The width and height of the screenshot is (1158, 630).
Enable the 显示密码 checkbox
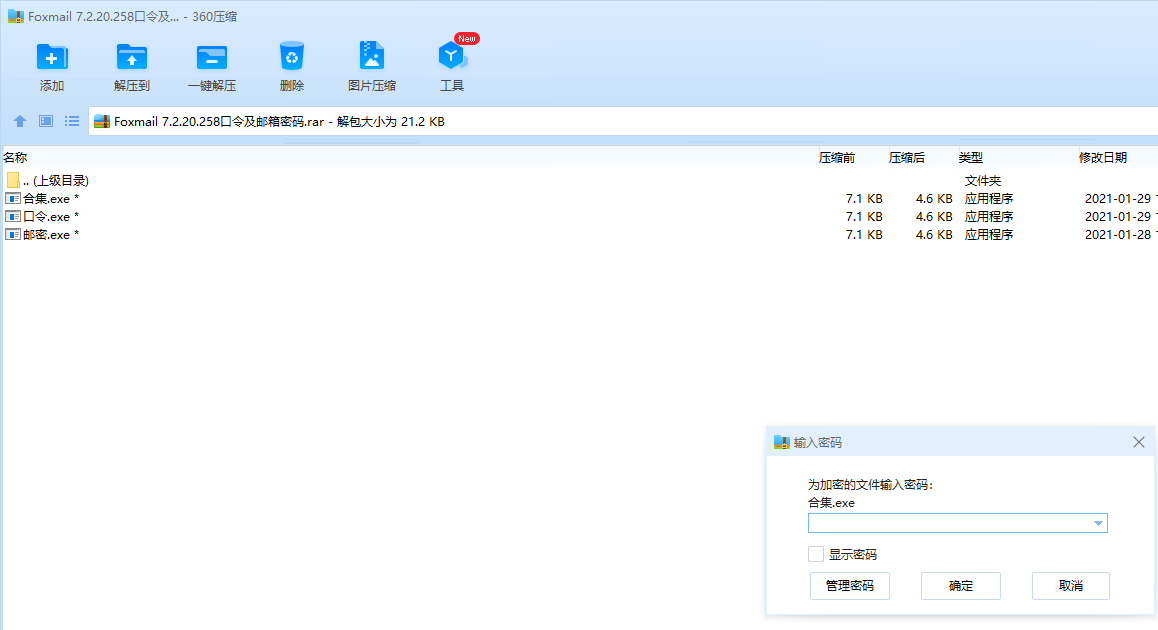pos(816,554)
